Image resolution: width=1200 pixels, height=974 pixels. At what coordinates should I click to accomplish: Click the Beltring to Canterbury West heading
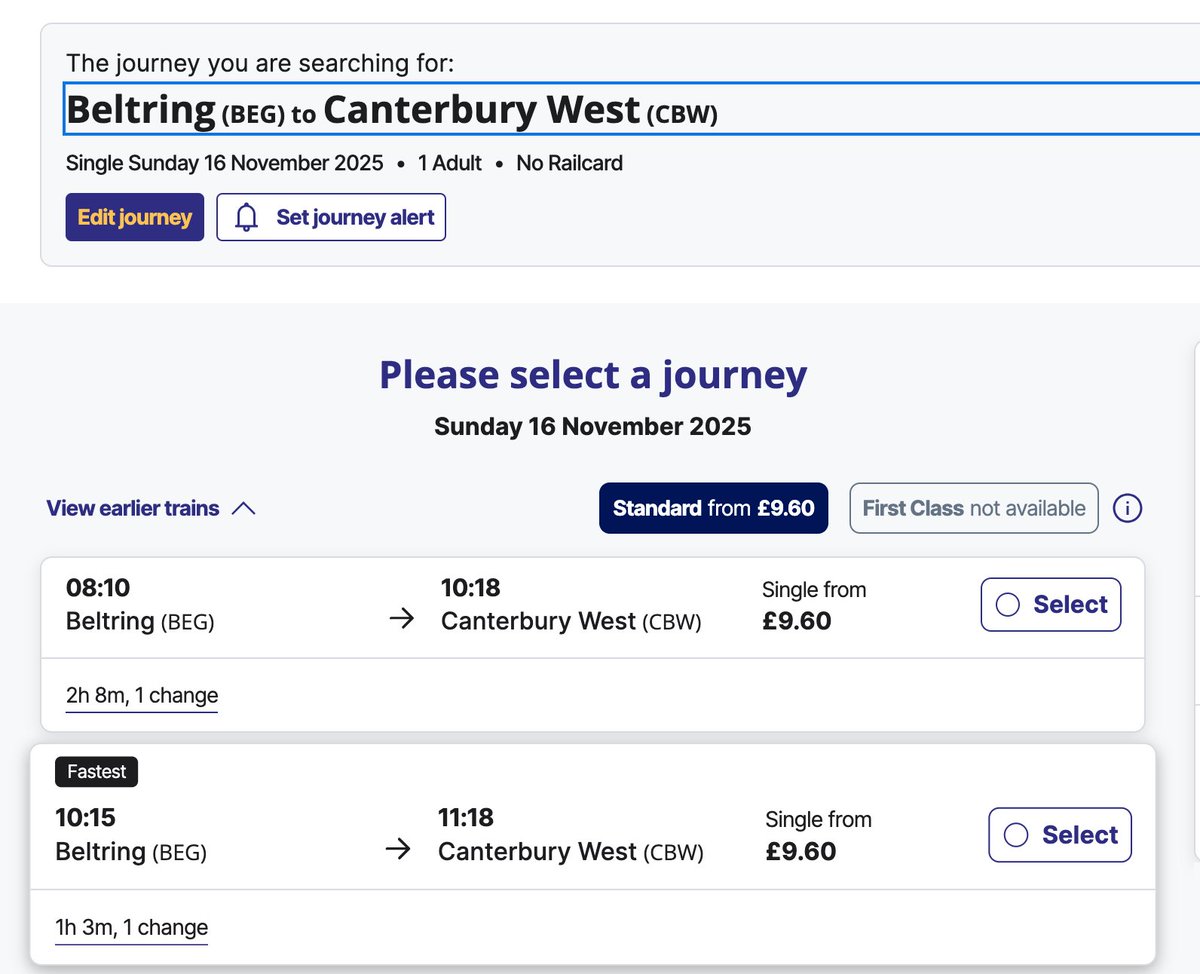pyautogui.click(x=392, y=110)
